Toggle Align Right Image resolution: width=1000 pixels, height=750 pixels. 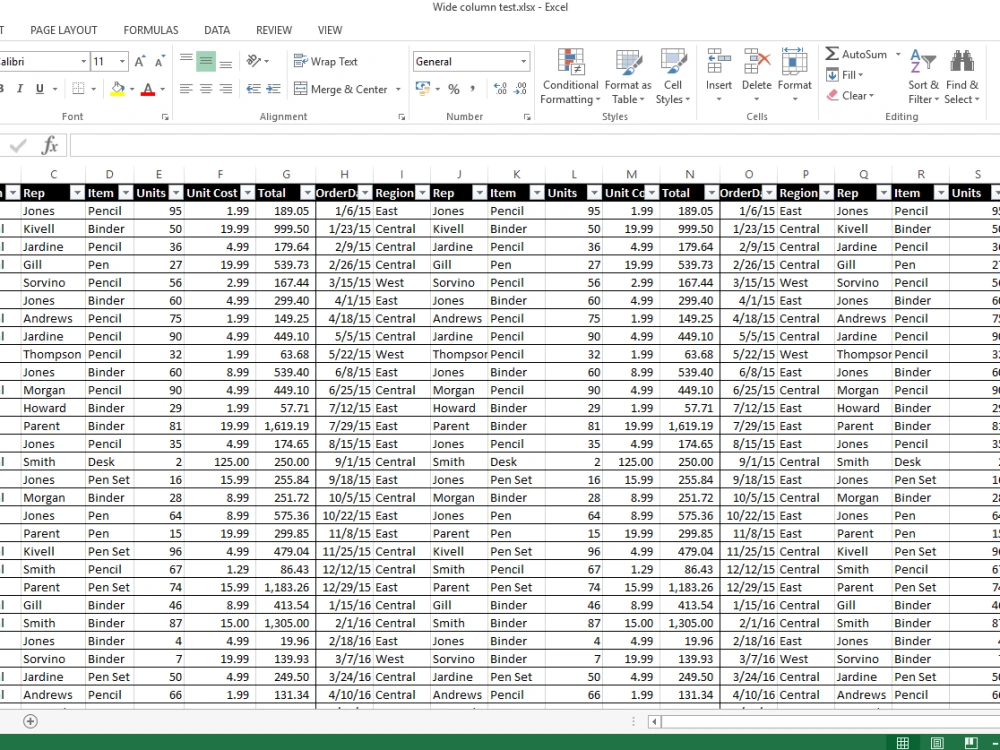pyautogui.click(x=226, y=89)
